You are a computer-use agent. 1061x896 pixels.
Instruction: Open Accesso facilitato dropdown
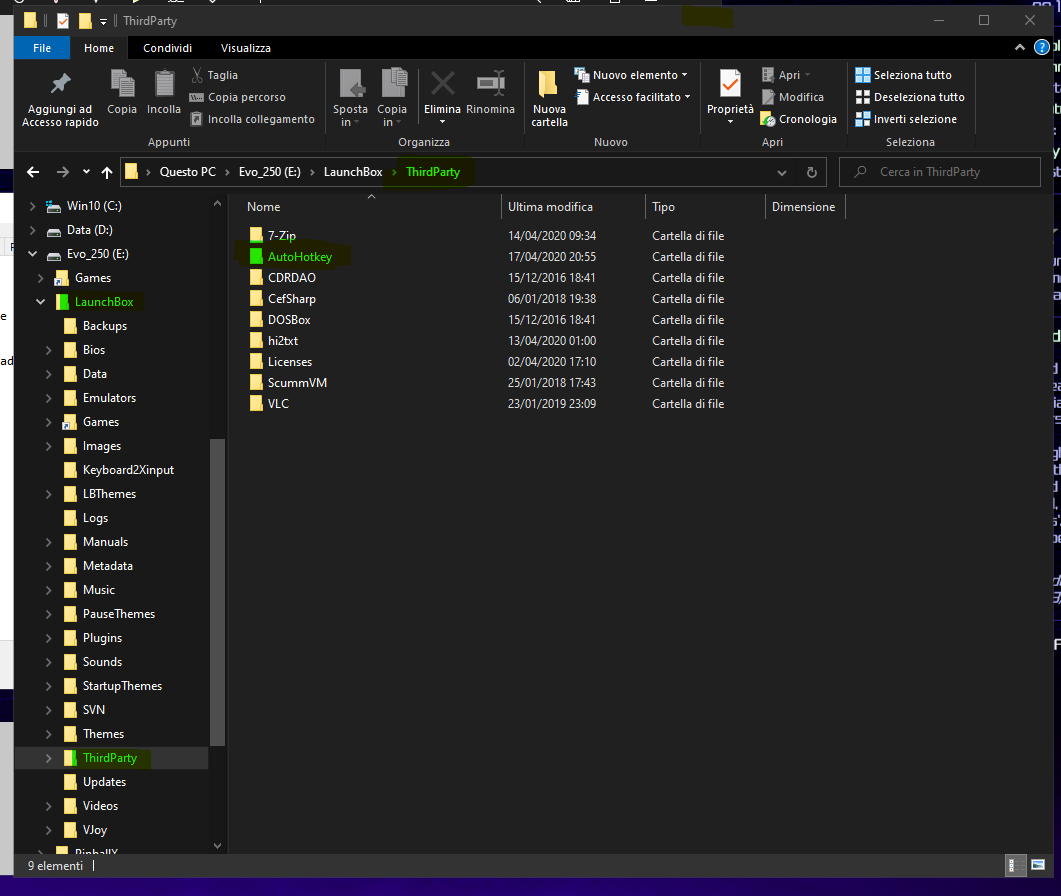(x=633, y=97)
